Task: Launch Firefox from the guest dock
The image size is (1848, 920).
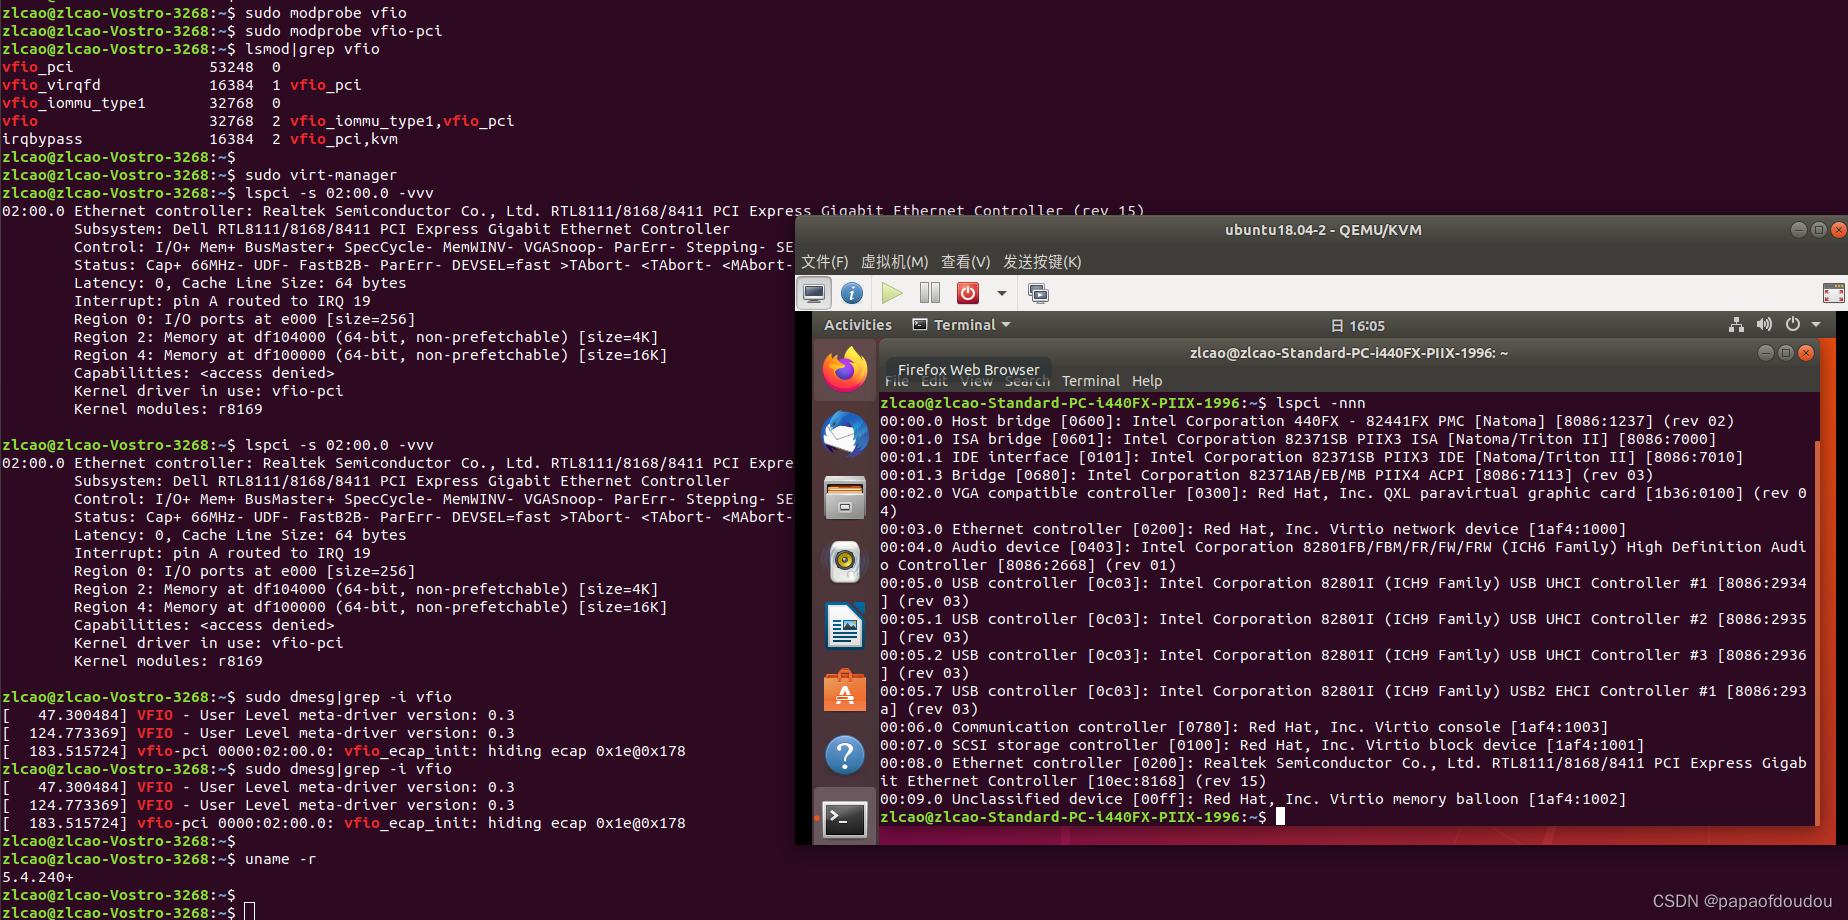Action: 845,370
